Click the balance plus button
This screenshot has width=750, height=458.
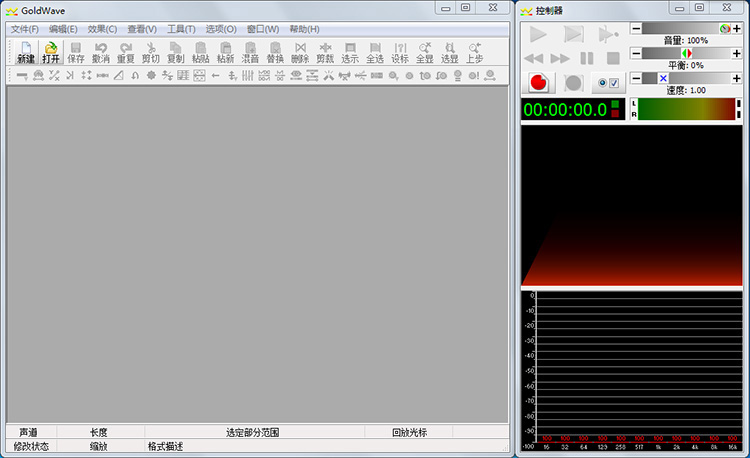(x=737, y=53)
